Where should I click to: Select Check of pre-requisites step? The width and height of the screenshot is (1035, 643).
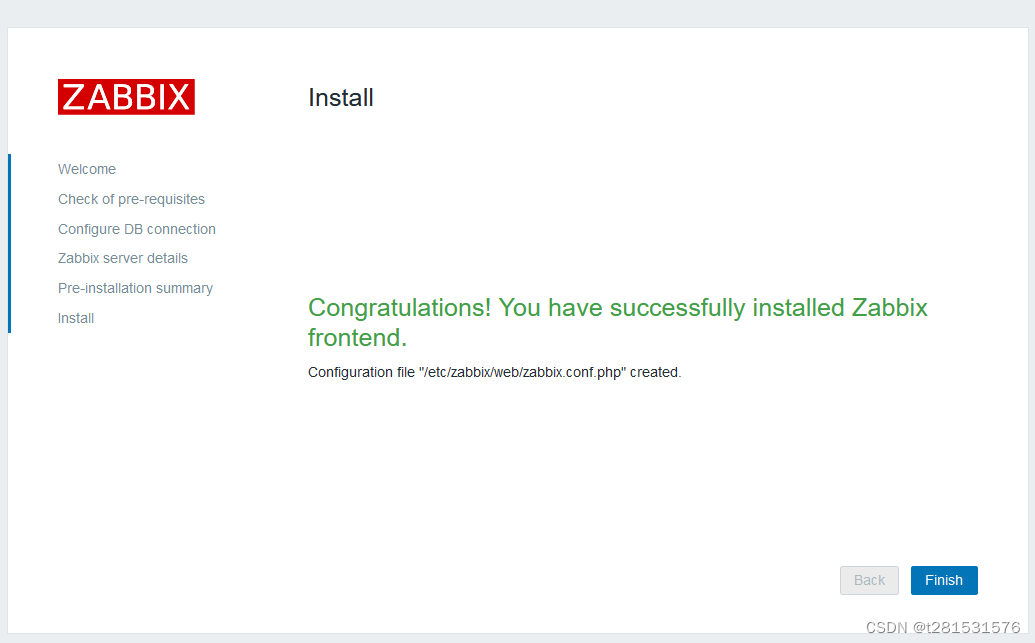pos(131,199)
